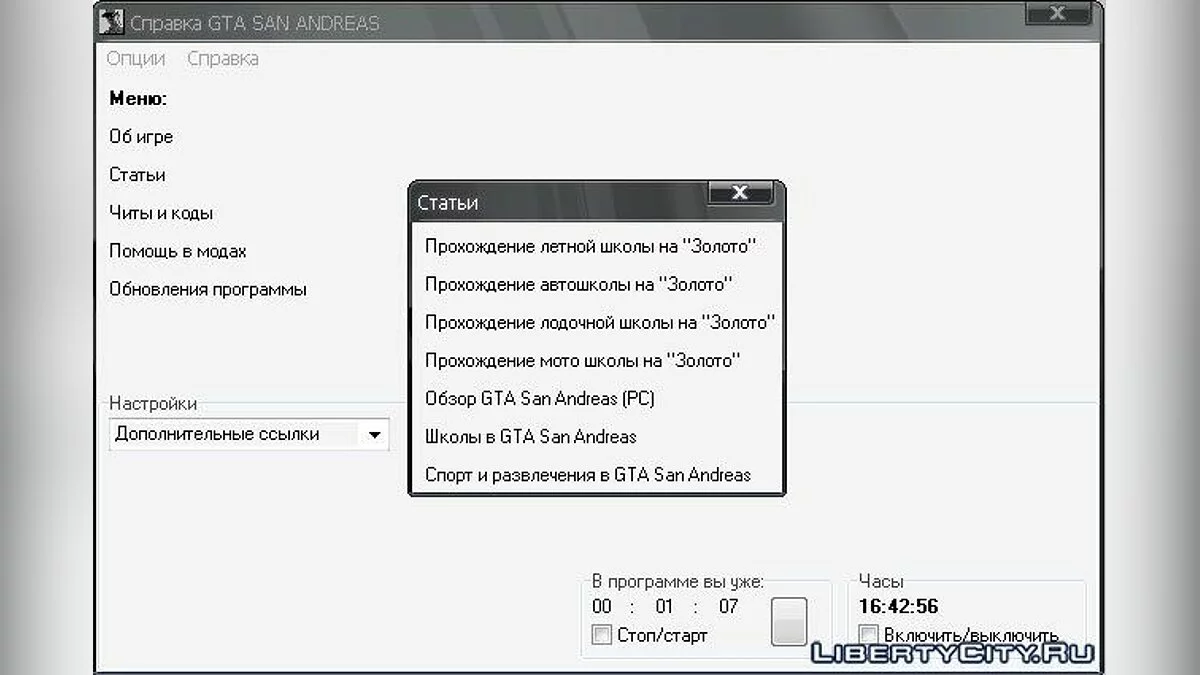Screen dimensions: 1200x675
Task: Toggle the Стоп/старт checkbox
Action: pyautogui.click(x=602, y=635)
